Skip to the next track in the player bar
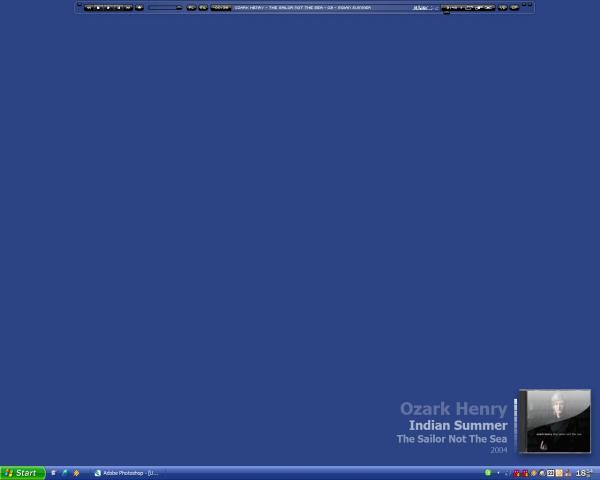This screenshot has width=600, height=480. pyautogui.click(x=128, y=8)
